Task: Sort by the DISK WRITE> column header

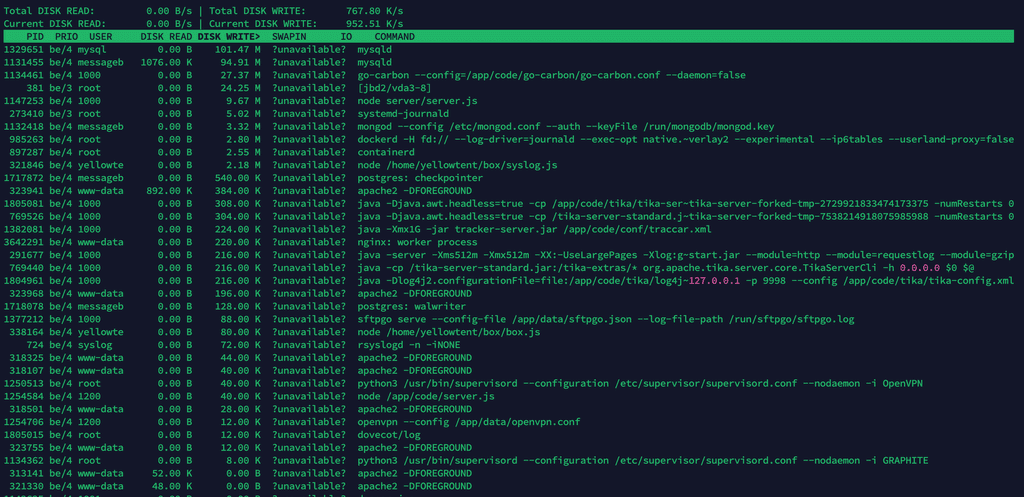Action: (229, 36)
